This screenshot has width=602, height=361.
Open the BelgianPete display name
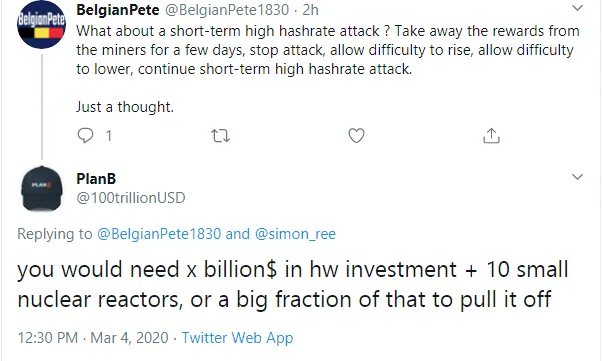click(x=117, y=10)
